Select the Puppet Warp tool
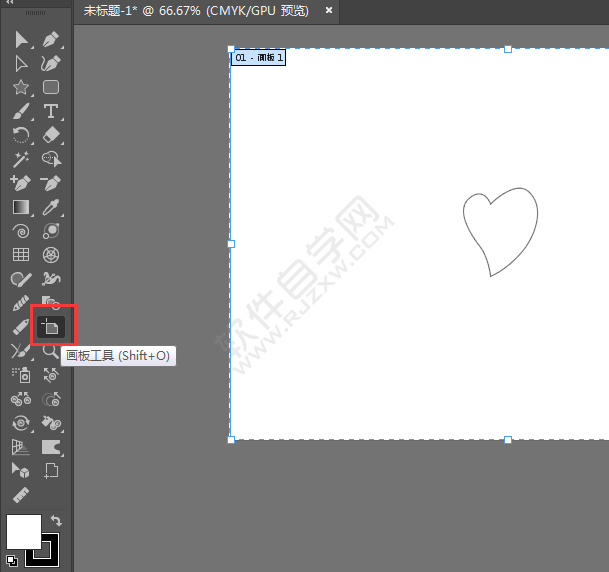This screenshot has height=572, width=609. click(x=51, y=279)
